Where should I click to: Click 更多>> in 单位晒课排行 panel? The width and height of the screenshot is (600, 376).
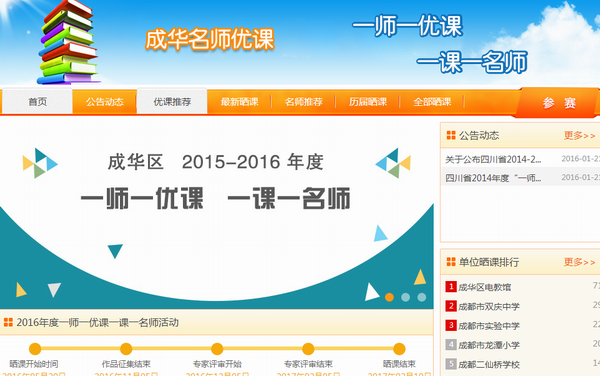click(x=579, y=262)
